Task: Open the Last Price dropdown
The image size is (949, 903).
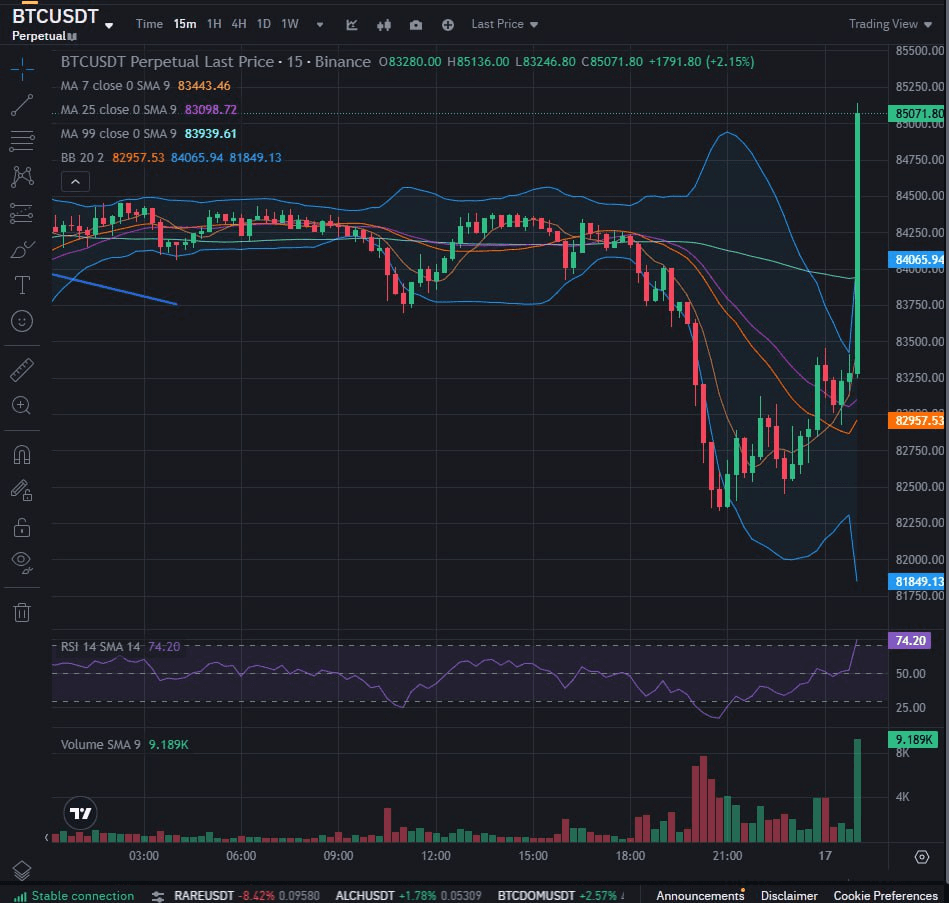Action: point(505,24)
